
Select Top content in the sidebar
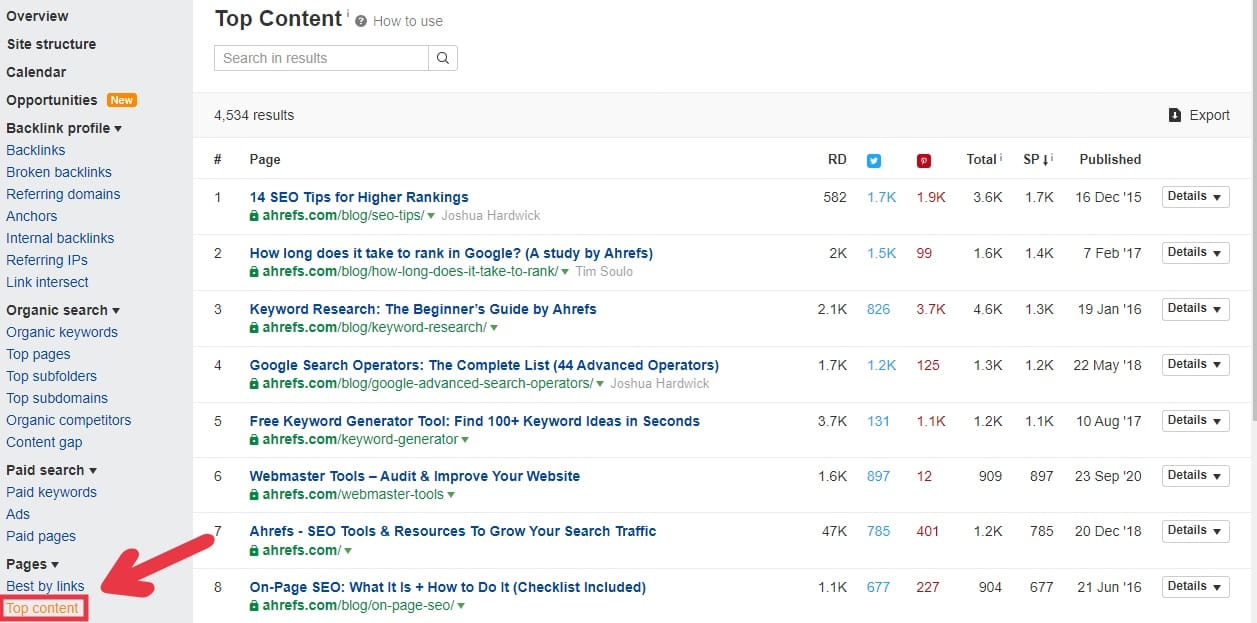point(43,608)
